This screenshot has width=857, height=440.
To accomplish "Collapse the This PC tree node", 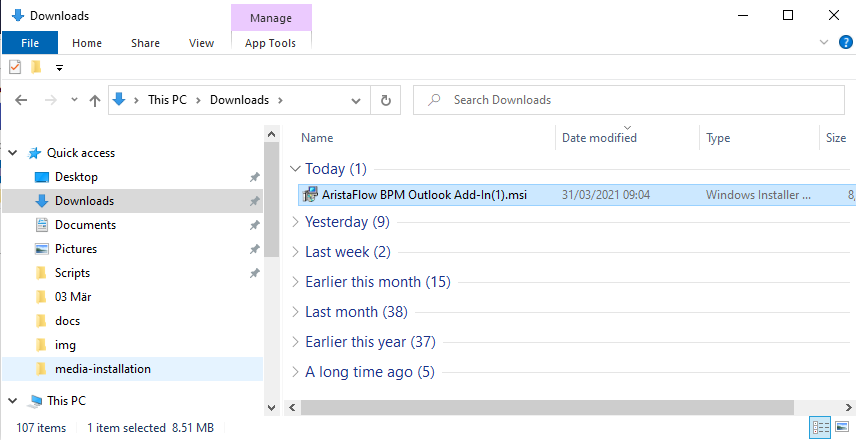I will pyautogui.click(x=13, y=401).
